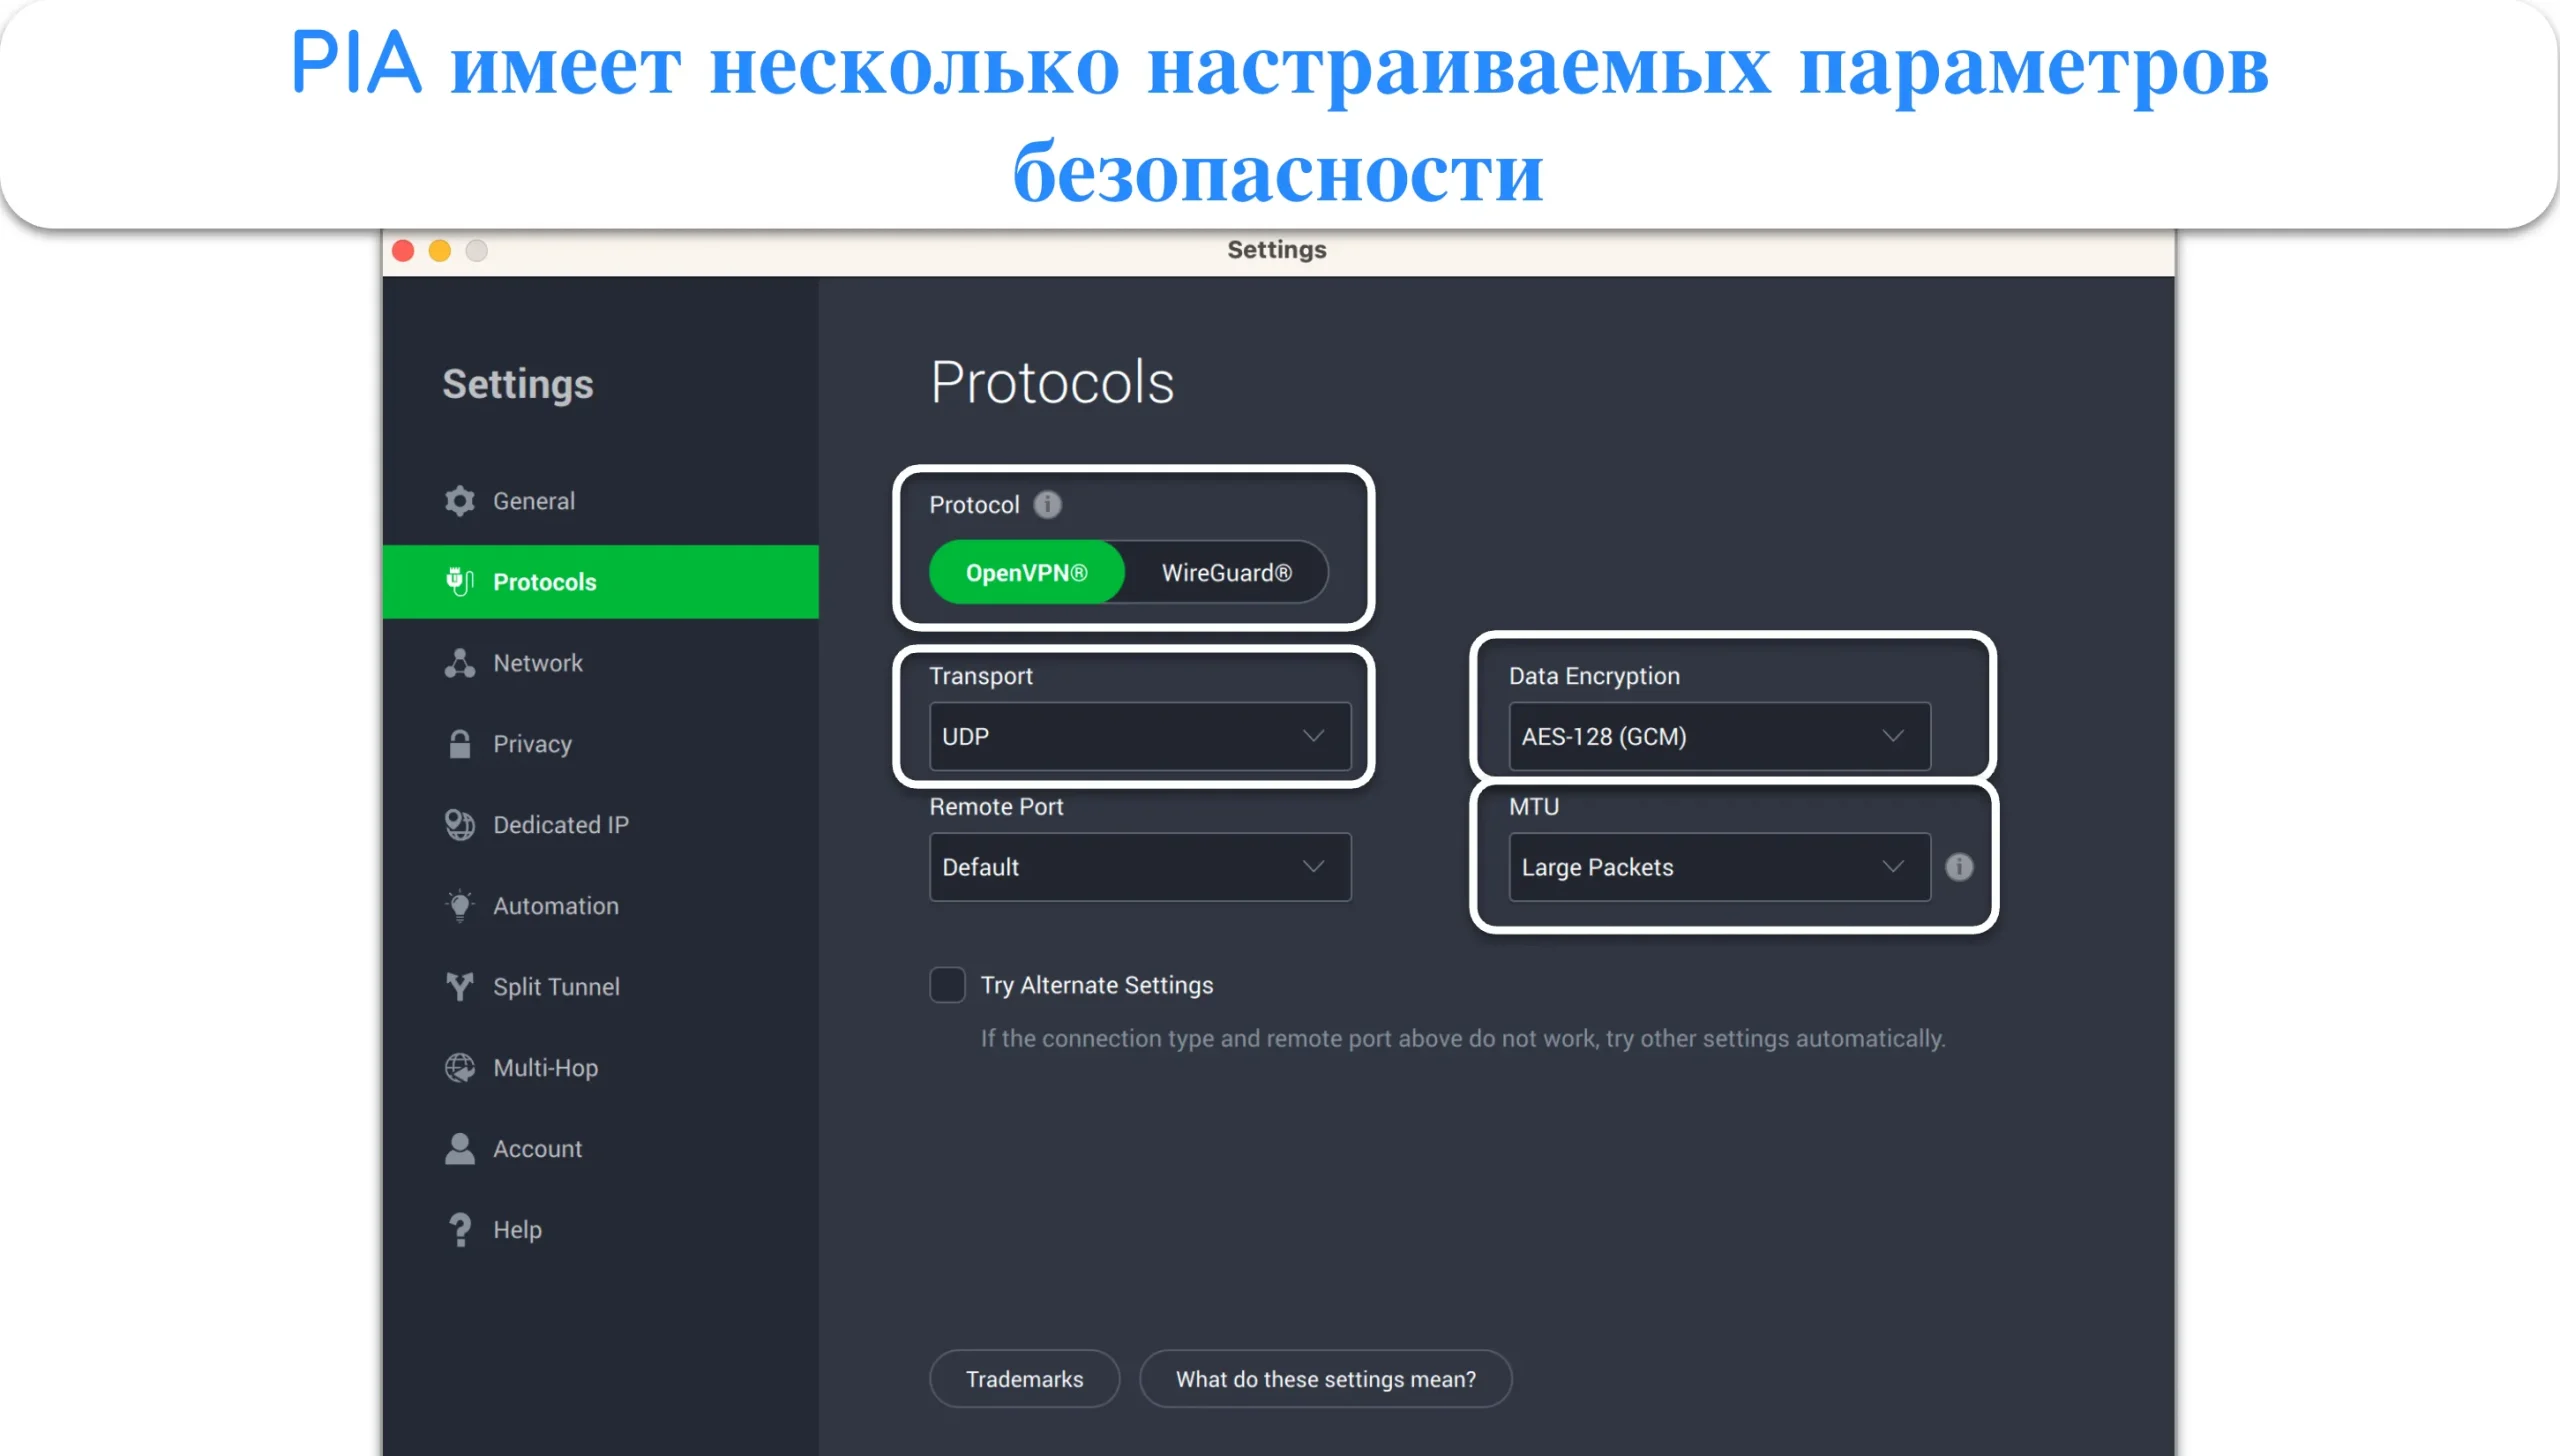The width and height of the screenshot is (2560, 1456).
Task: Click the Network nodes icon
Action: pos(459,663)
